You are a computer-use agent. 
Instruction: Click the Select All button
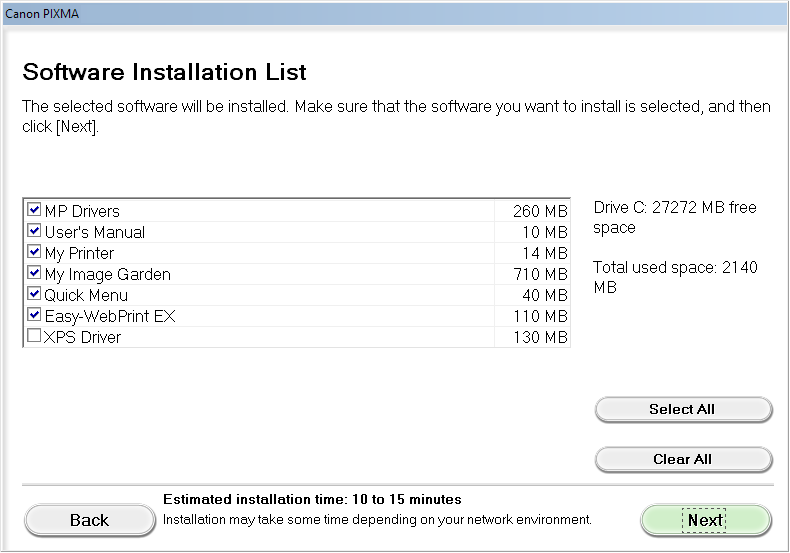tap(683, 409)
